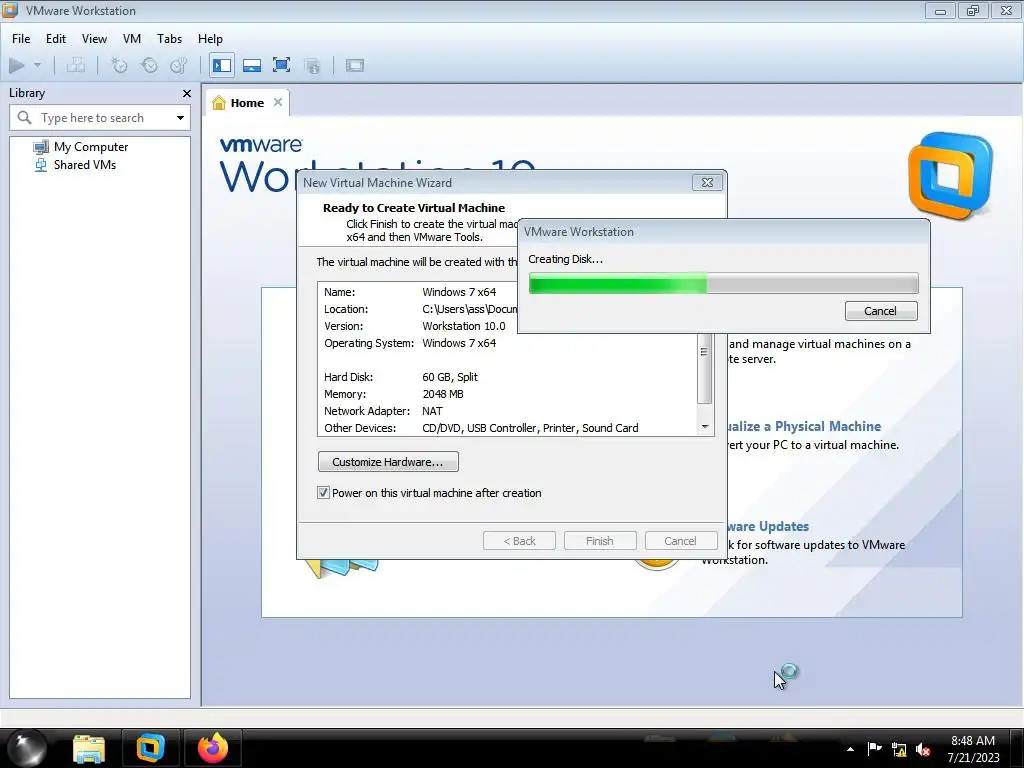1024x768 pixels.
Task: Click the Hard Disk value 60 GB, Split
Action: coord(450,377)
